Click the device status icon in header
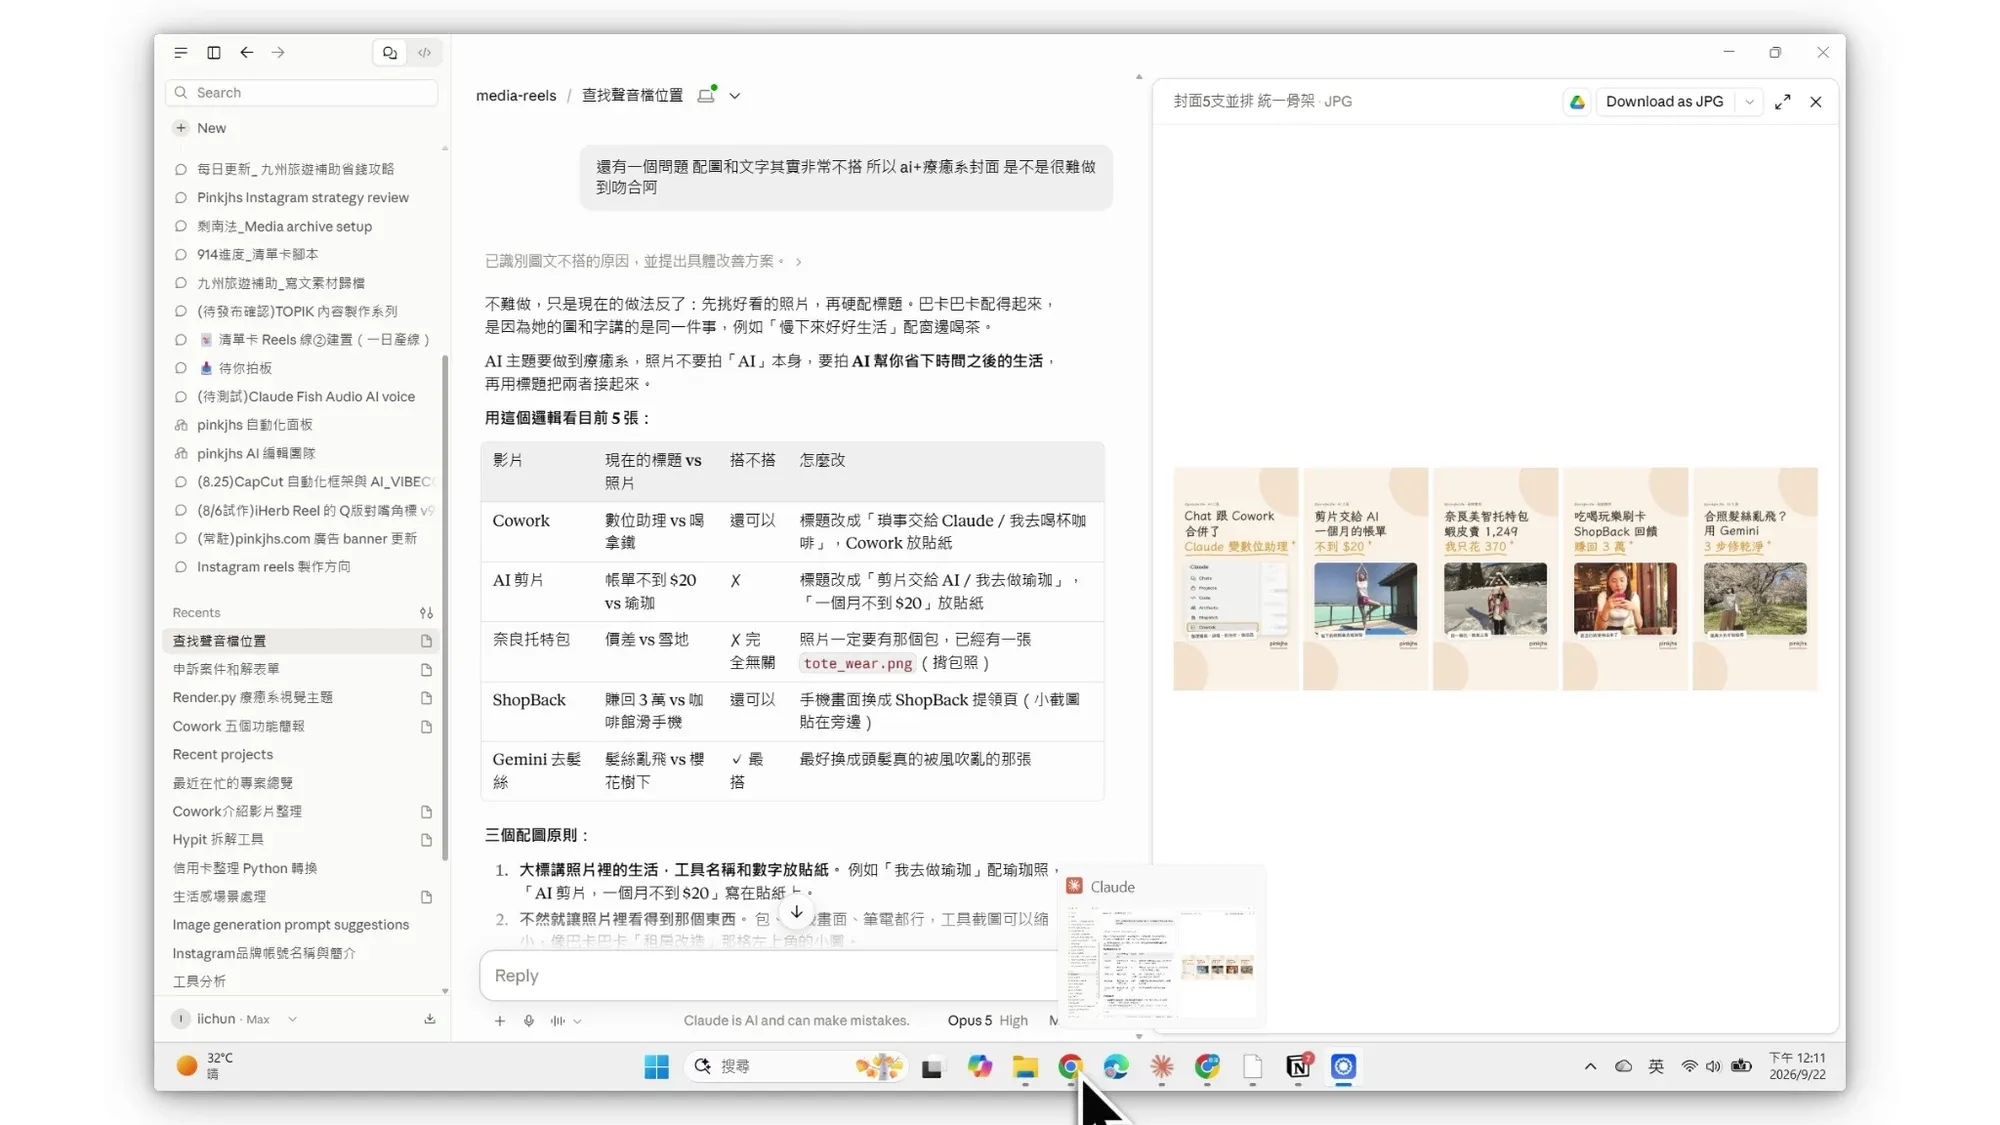 click(707, 95)
